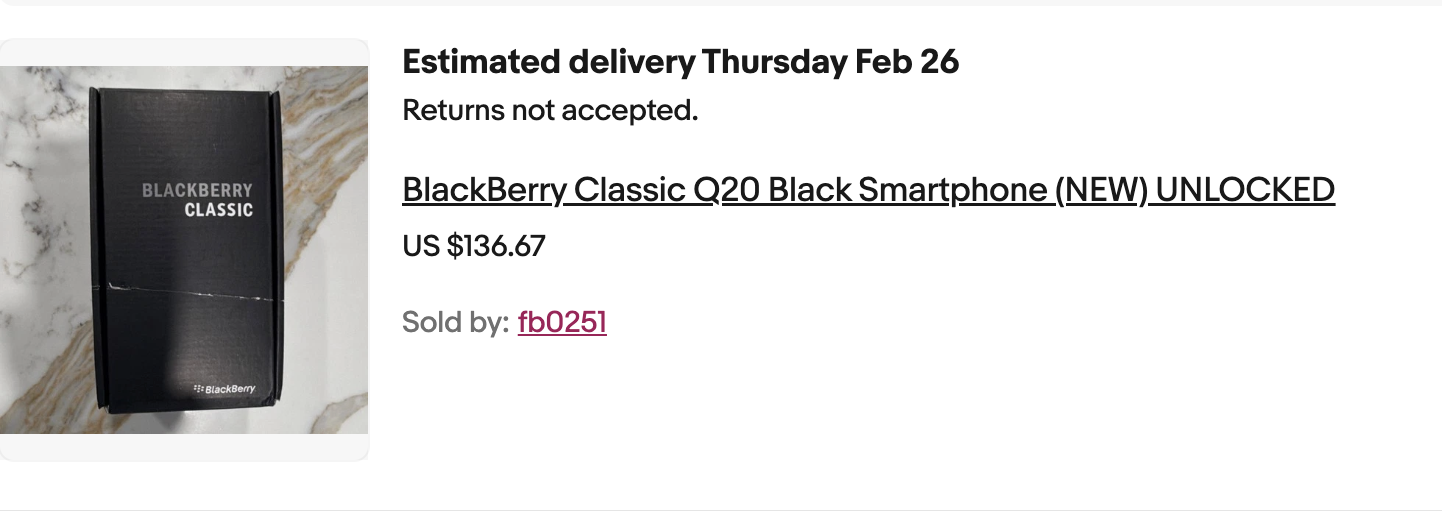This screenshot has width=1442, height=518.
Task: Click the "Returns not accepted." notice
Action: point(550,110)
